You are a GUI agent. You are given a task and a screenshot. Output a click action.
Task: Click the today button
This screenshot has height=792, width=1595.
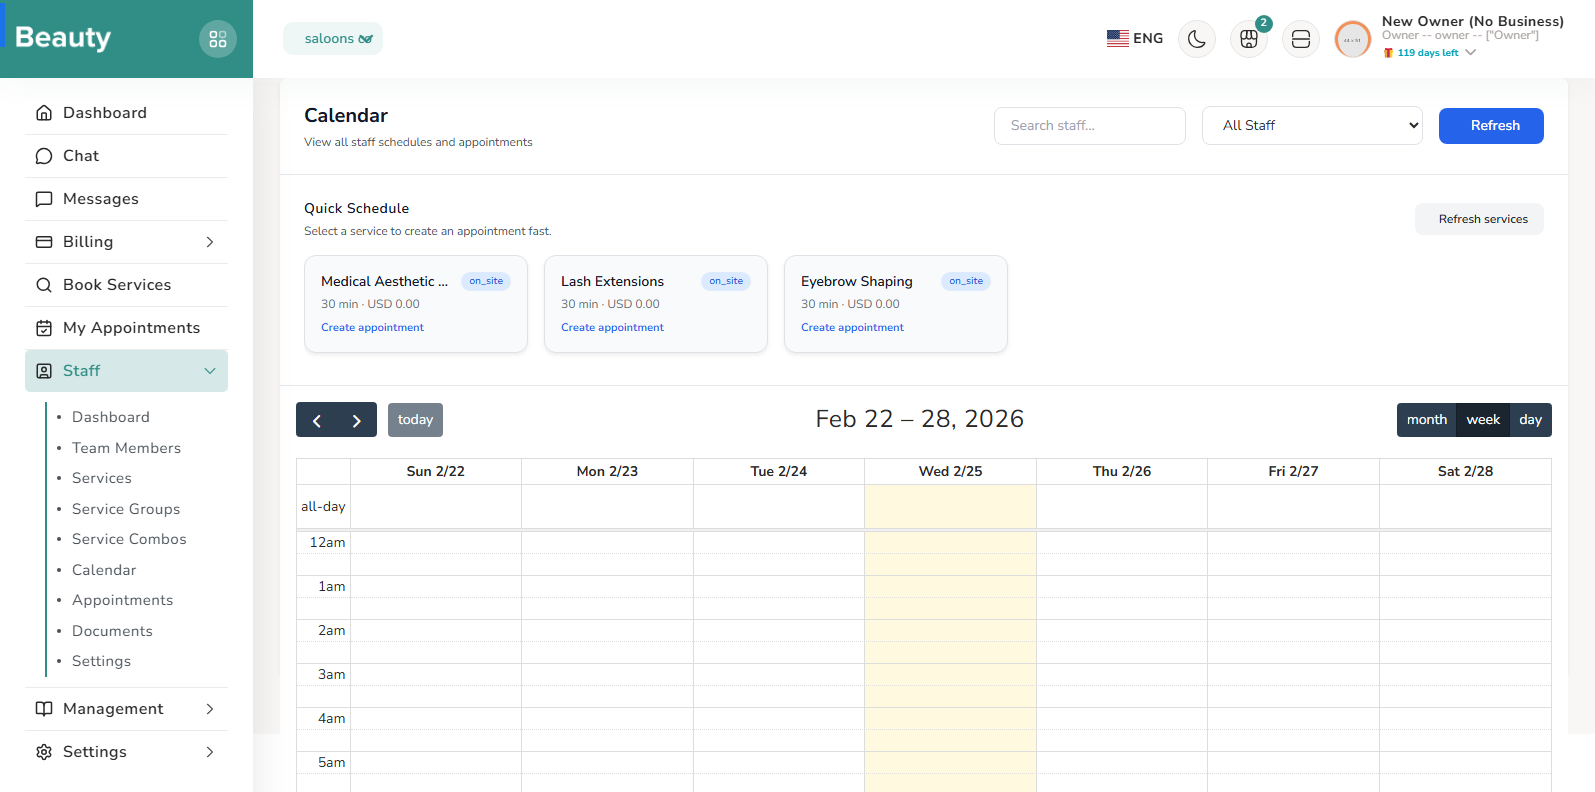[x=415, y=420]
